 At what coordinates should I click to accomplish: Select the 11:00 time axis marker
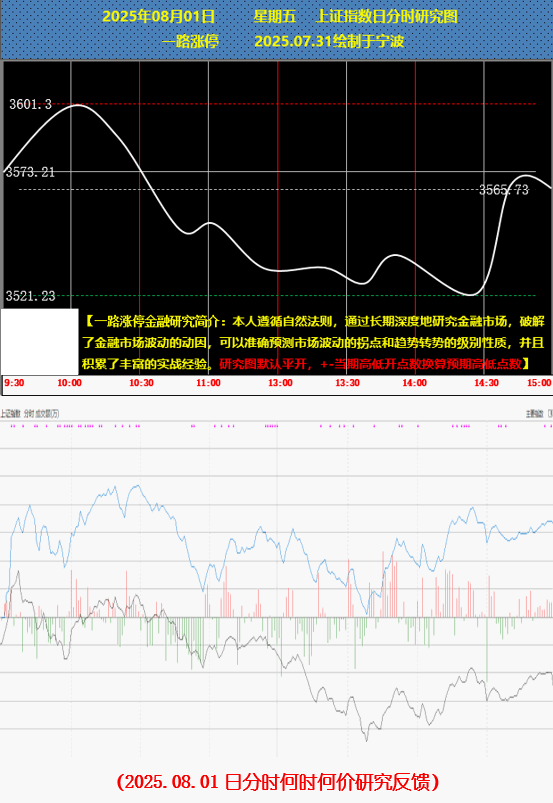pos(208,383)
